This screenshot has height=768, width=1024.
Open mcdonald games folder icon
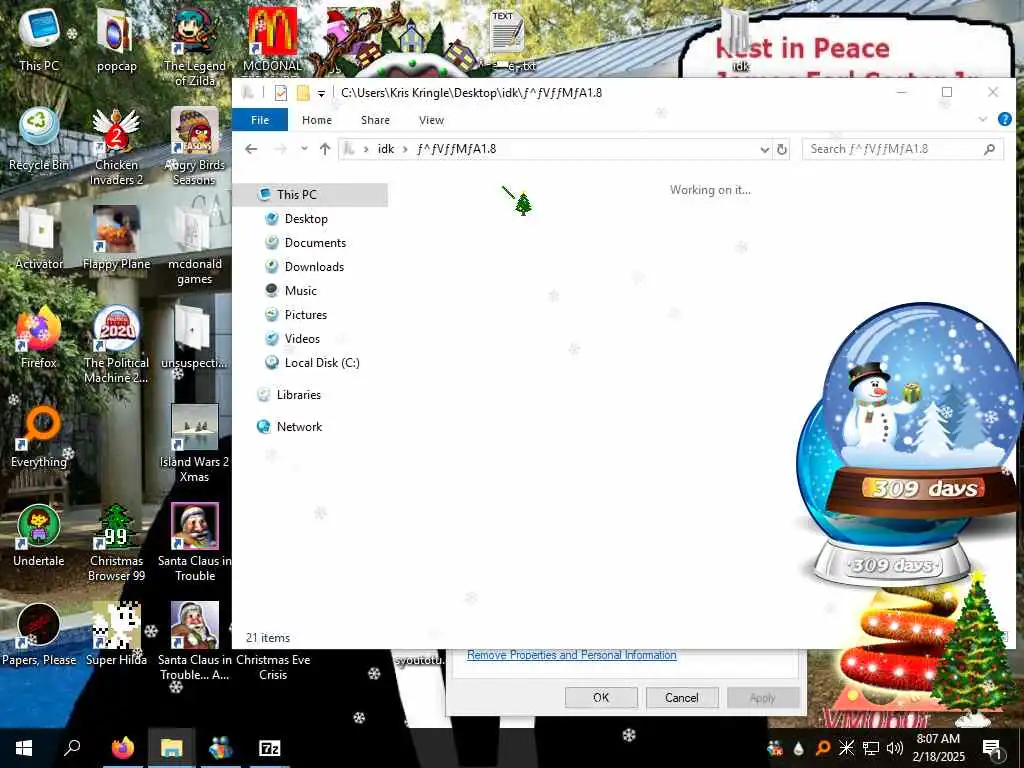tap(195, 246)
